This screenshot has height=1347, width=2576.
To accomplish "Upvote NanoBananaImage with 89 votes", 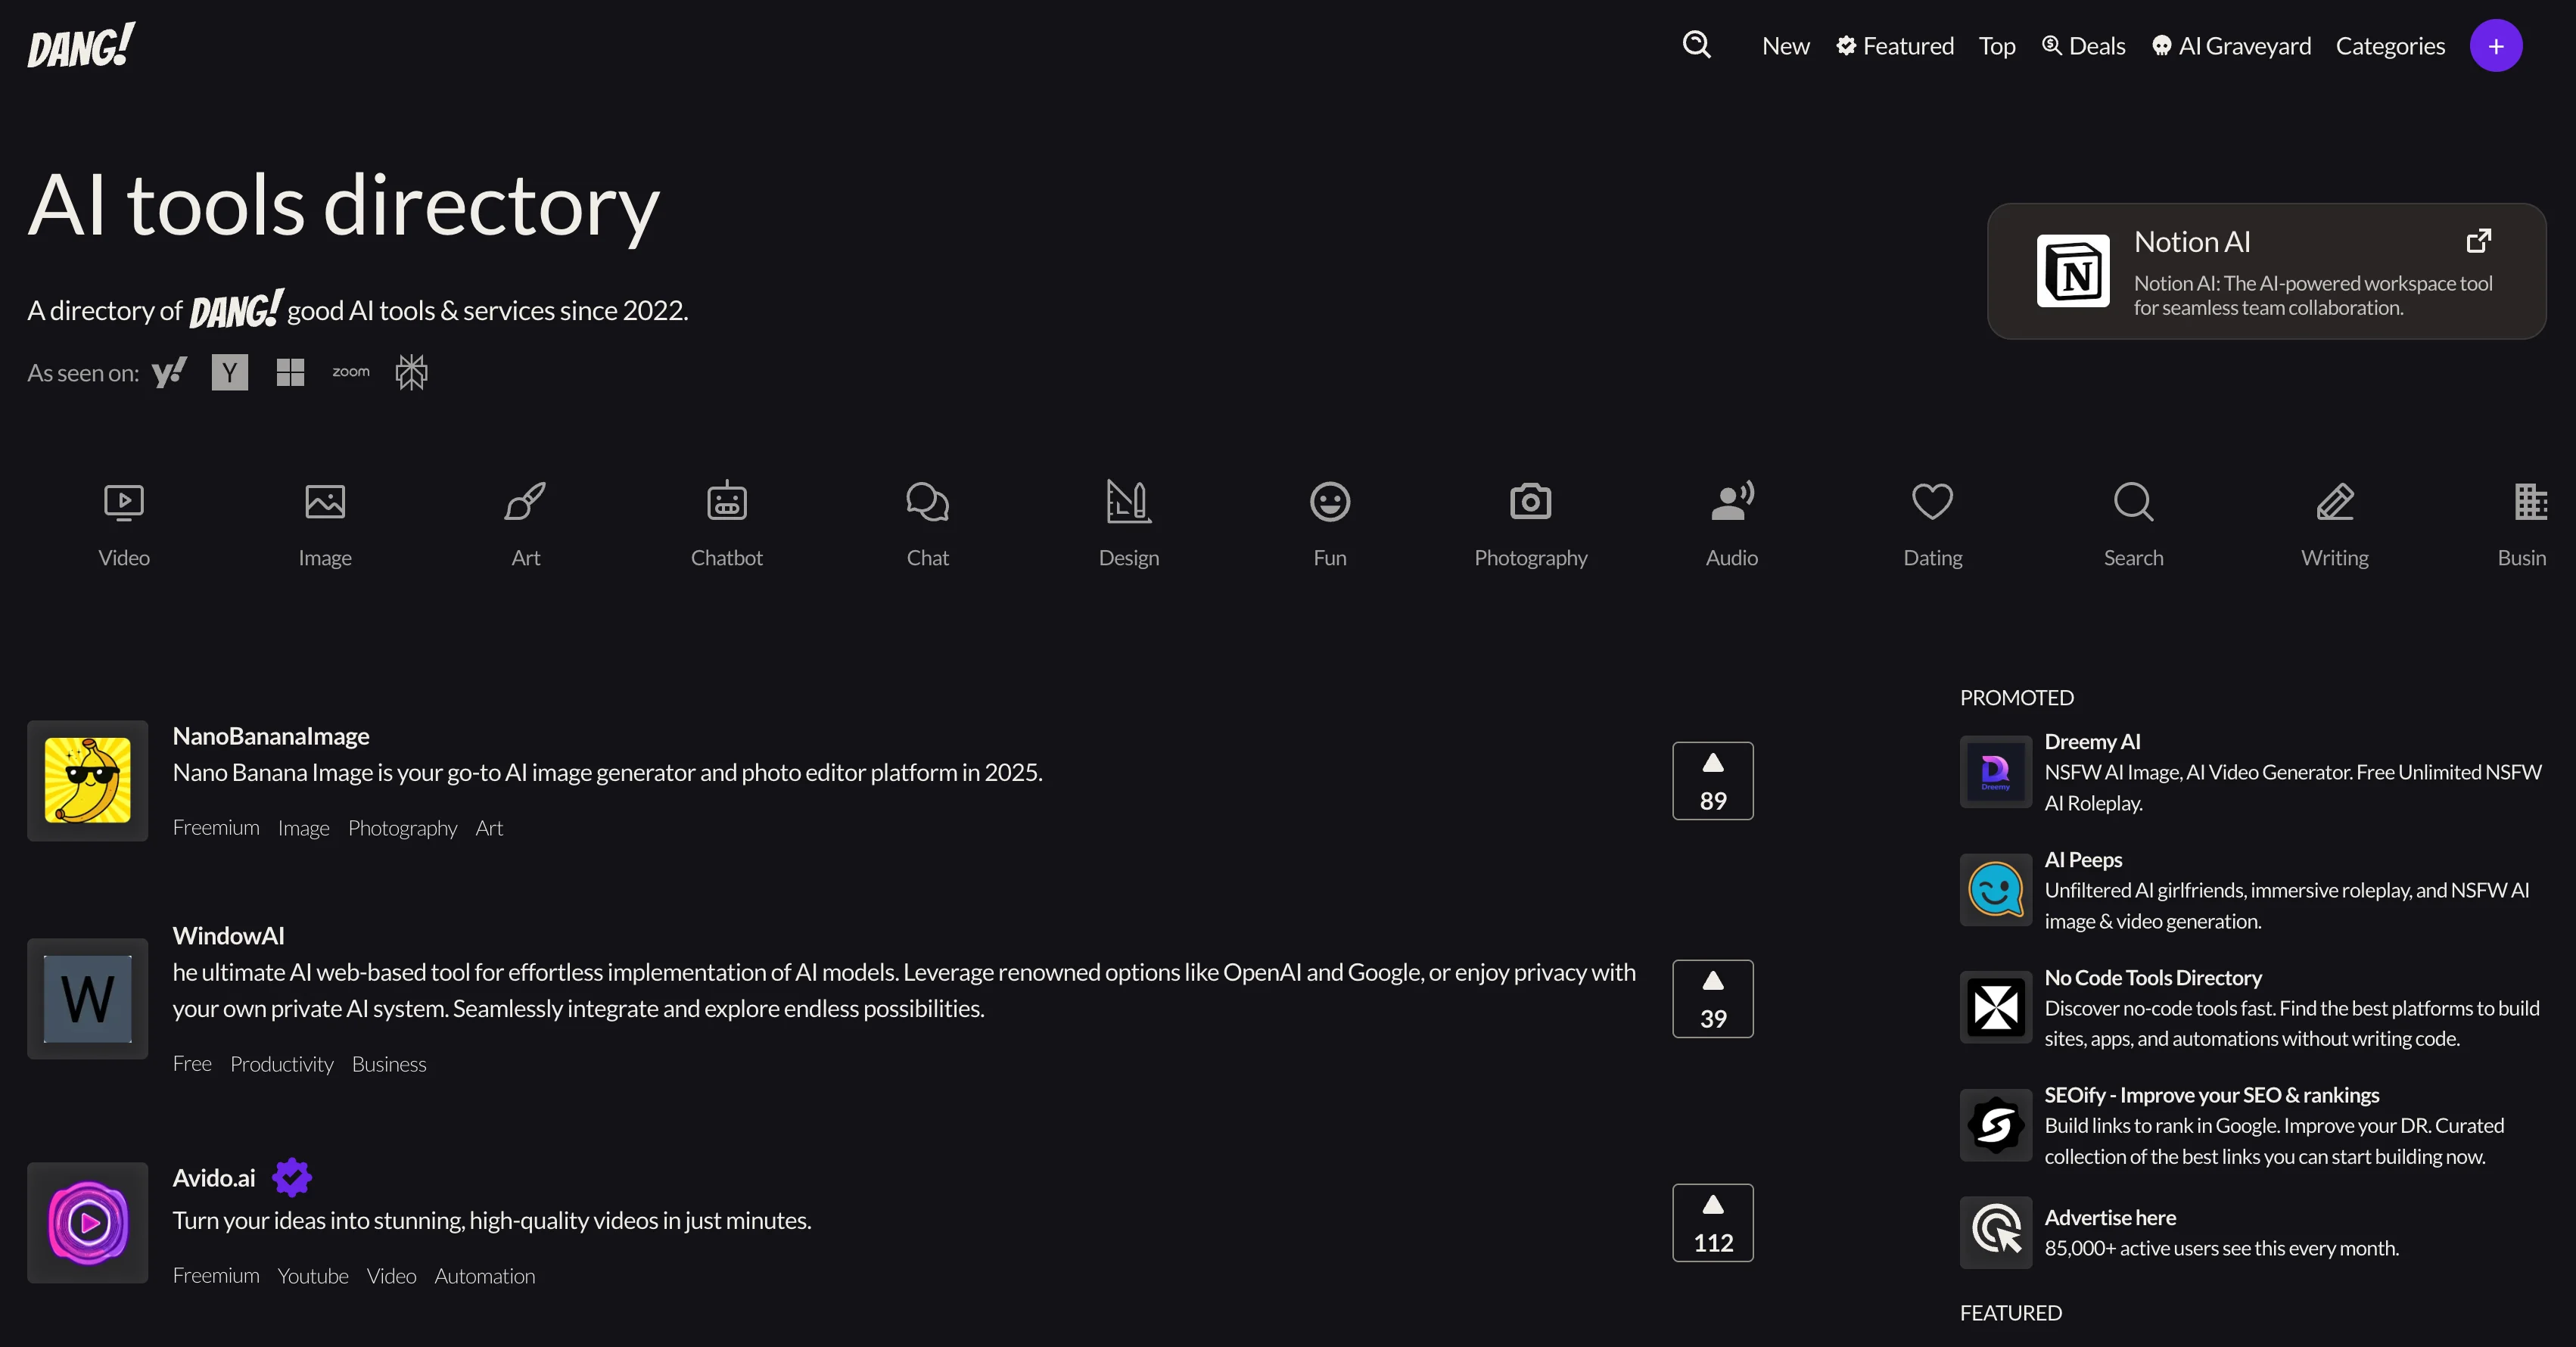I will click(x=1712, y=781).
